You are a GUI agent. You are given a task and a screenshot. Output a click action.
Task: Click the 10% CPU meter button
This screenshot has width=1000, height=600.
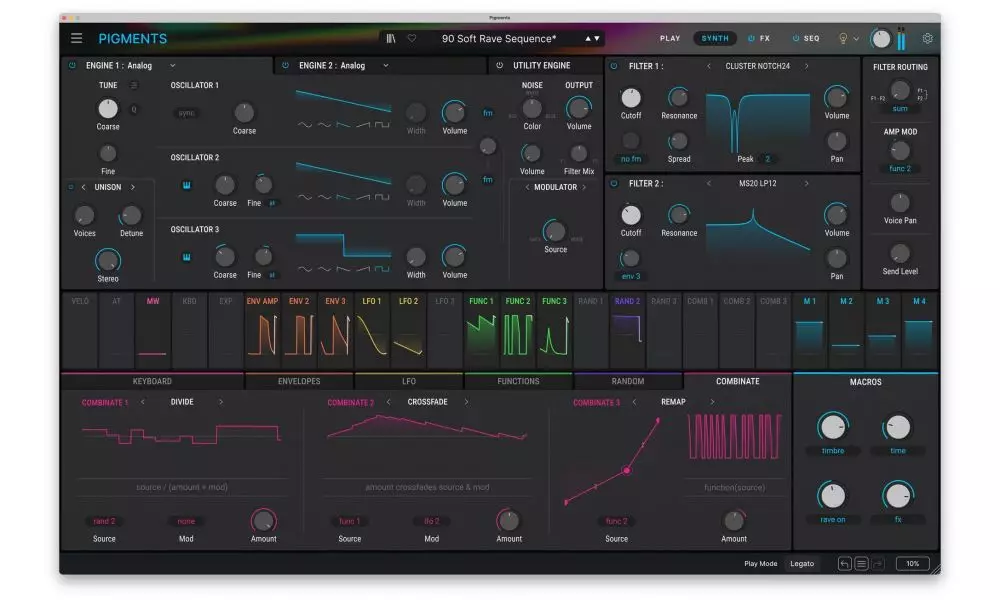point(913,564)
